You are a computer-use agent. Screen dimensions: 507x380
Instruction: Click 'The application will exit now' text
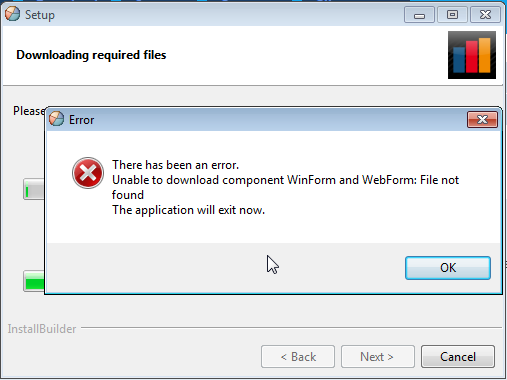click(188, 210)
